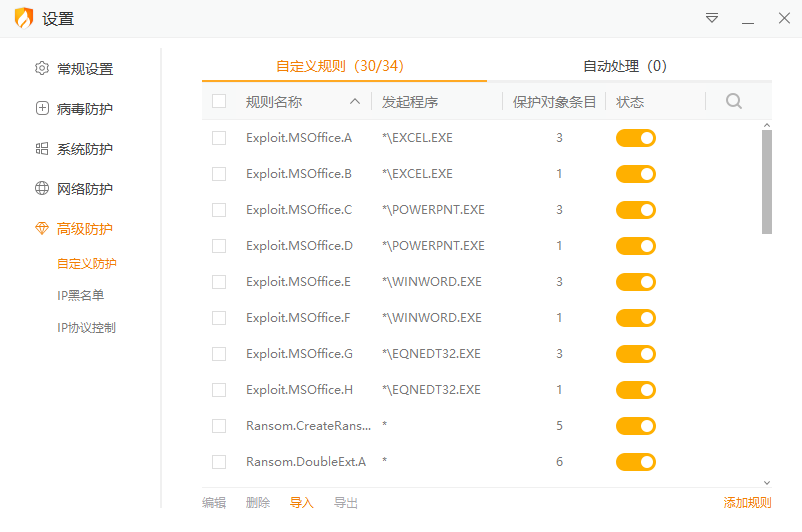Disable the Exploit.MSOffice.A rule toggle
Screen dimensions: 802x532
pos(636,138)
